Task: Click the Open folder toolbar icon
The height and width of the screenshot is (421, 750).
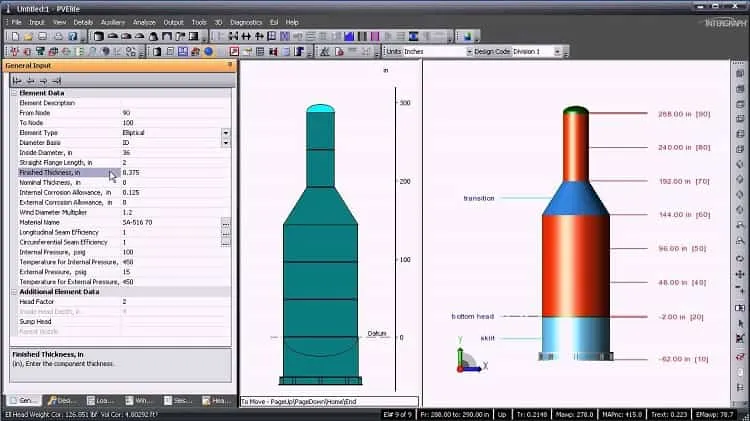Action: tap(28, 36)
